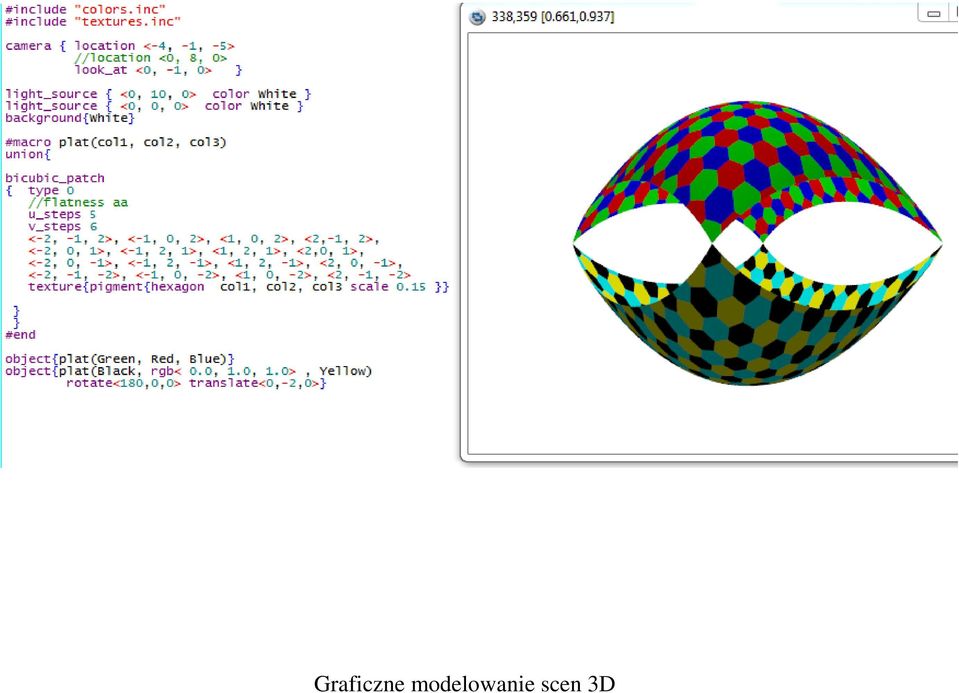Click the rotate<180,0,0> translate<0,-2,0> line
The width and height of the screenshot is (959, 693).
(x=196, y=384)
